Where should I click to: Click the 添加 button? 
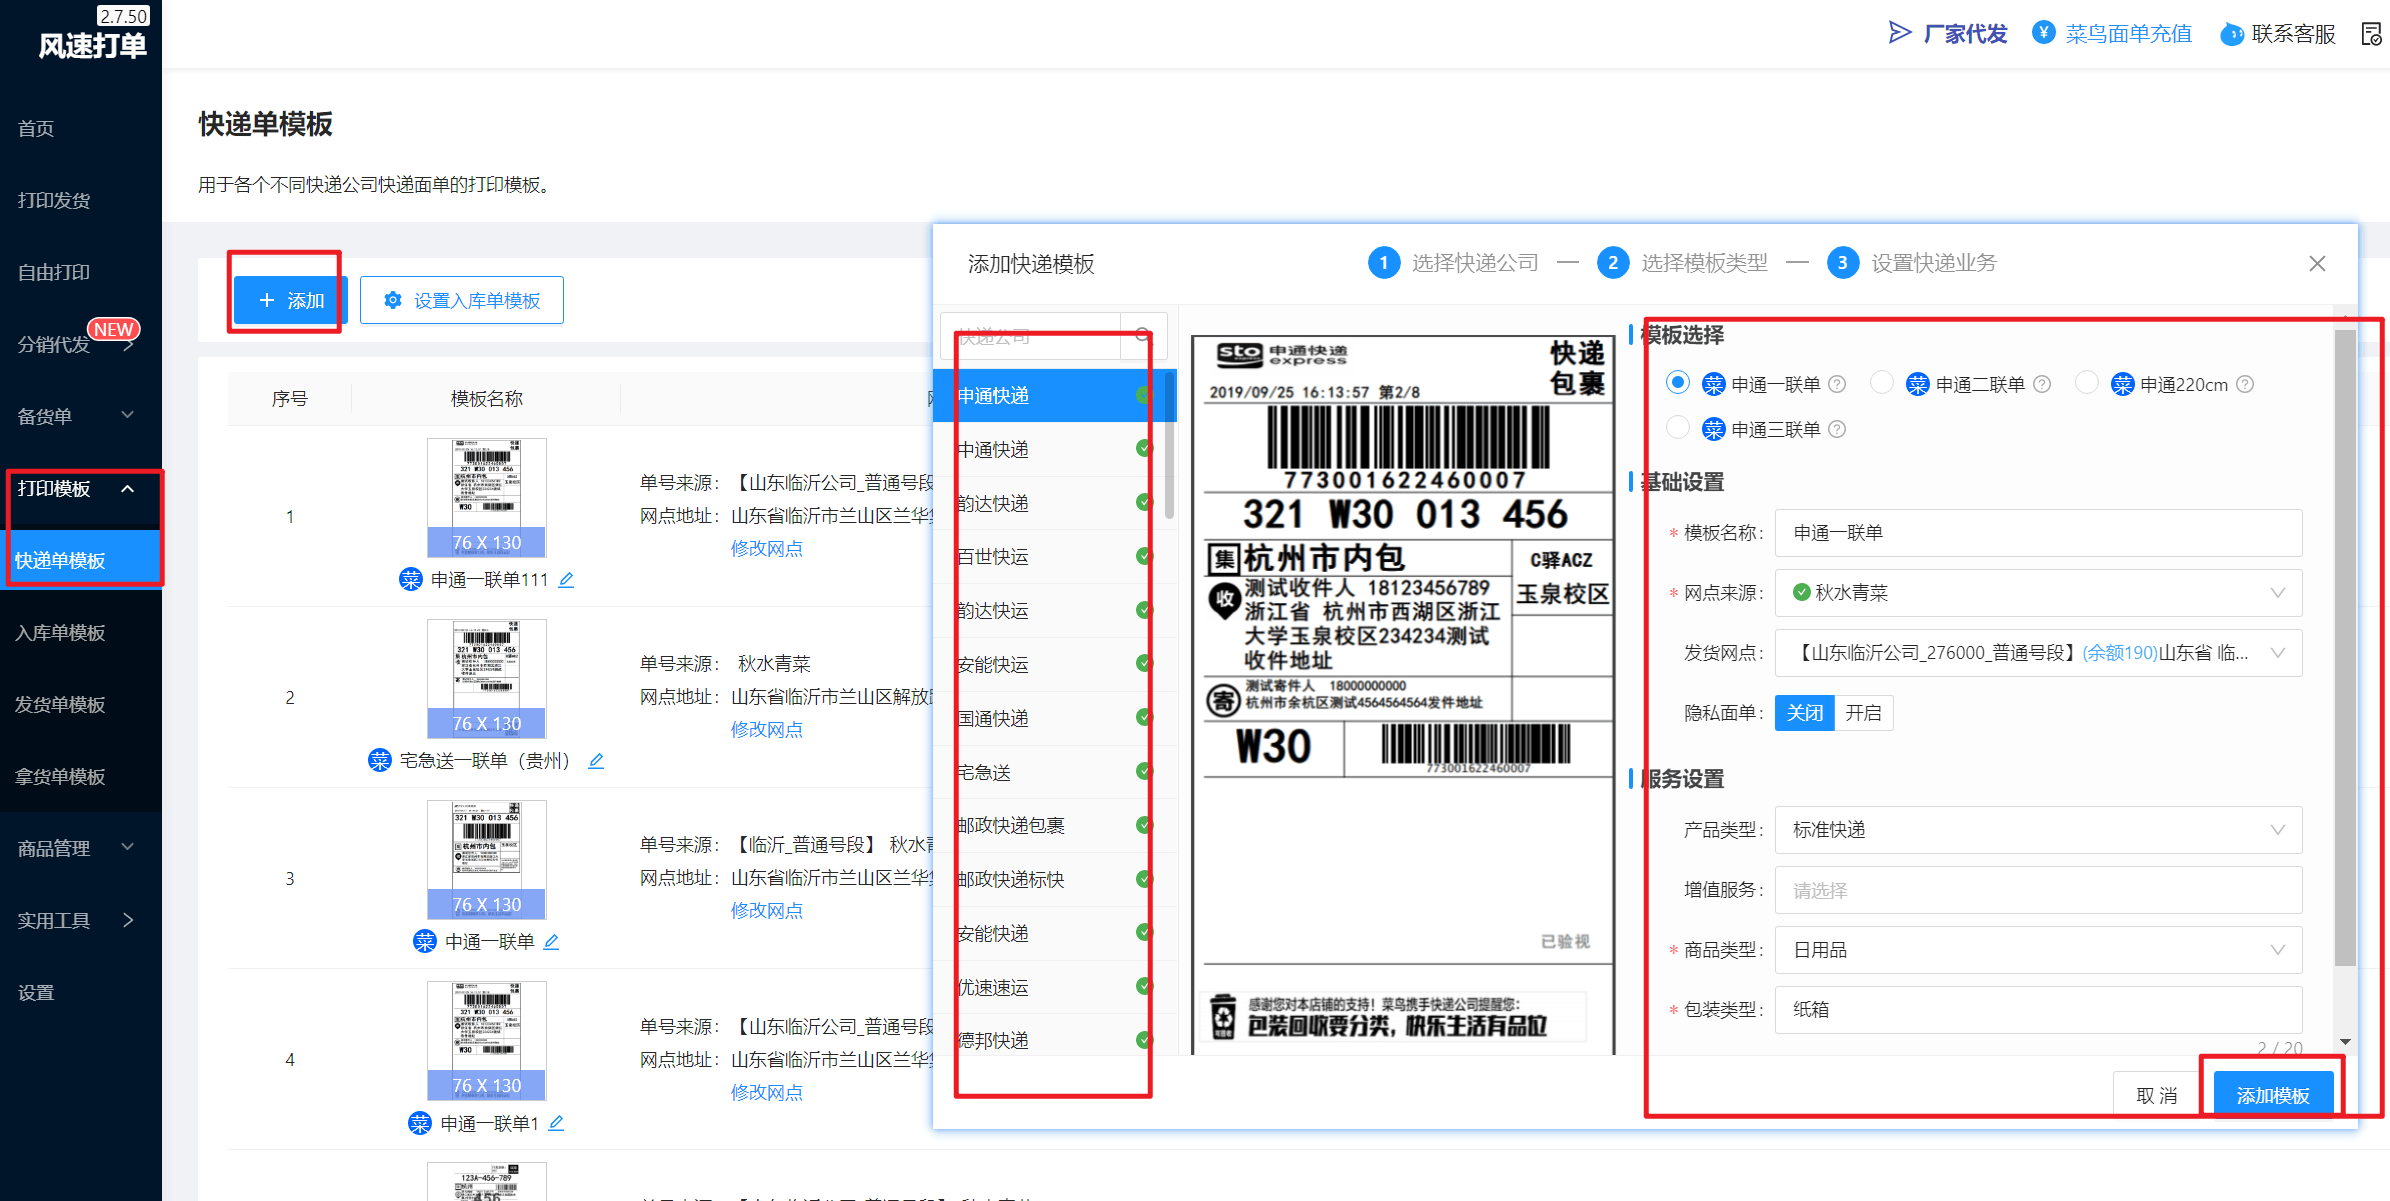(289, 300)
